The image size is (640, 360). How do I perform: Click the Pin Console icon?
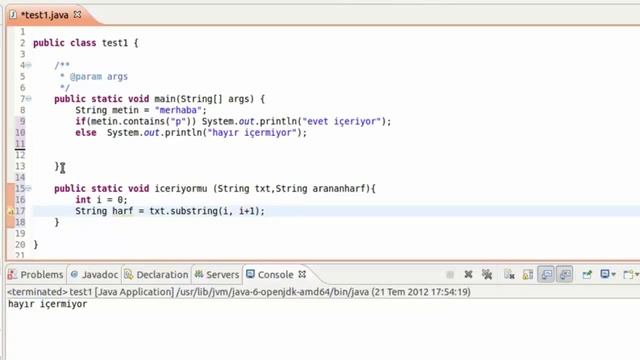[587, 275]
